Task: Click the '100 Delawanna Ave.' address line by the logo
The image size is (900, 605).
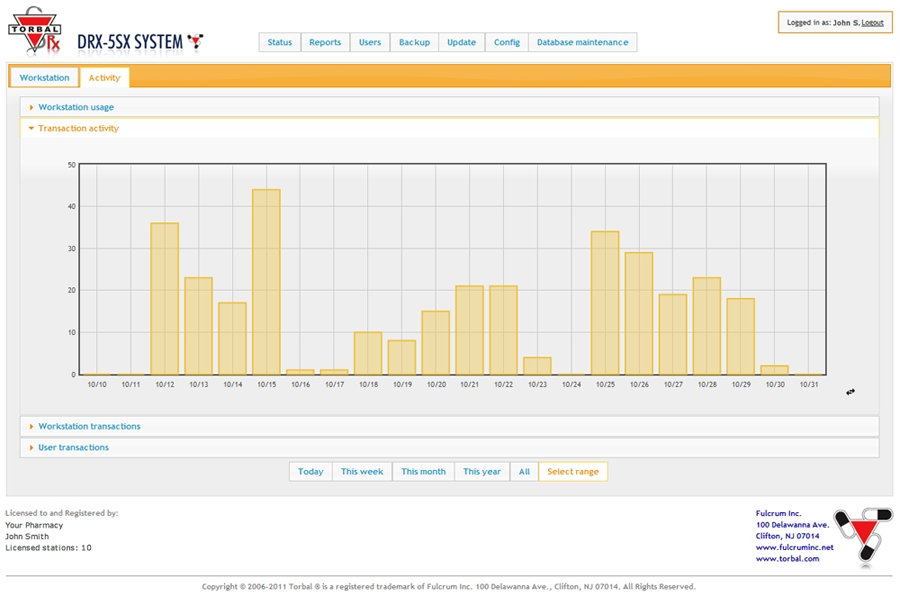Action: point(793,525)
